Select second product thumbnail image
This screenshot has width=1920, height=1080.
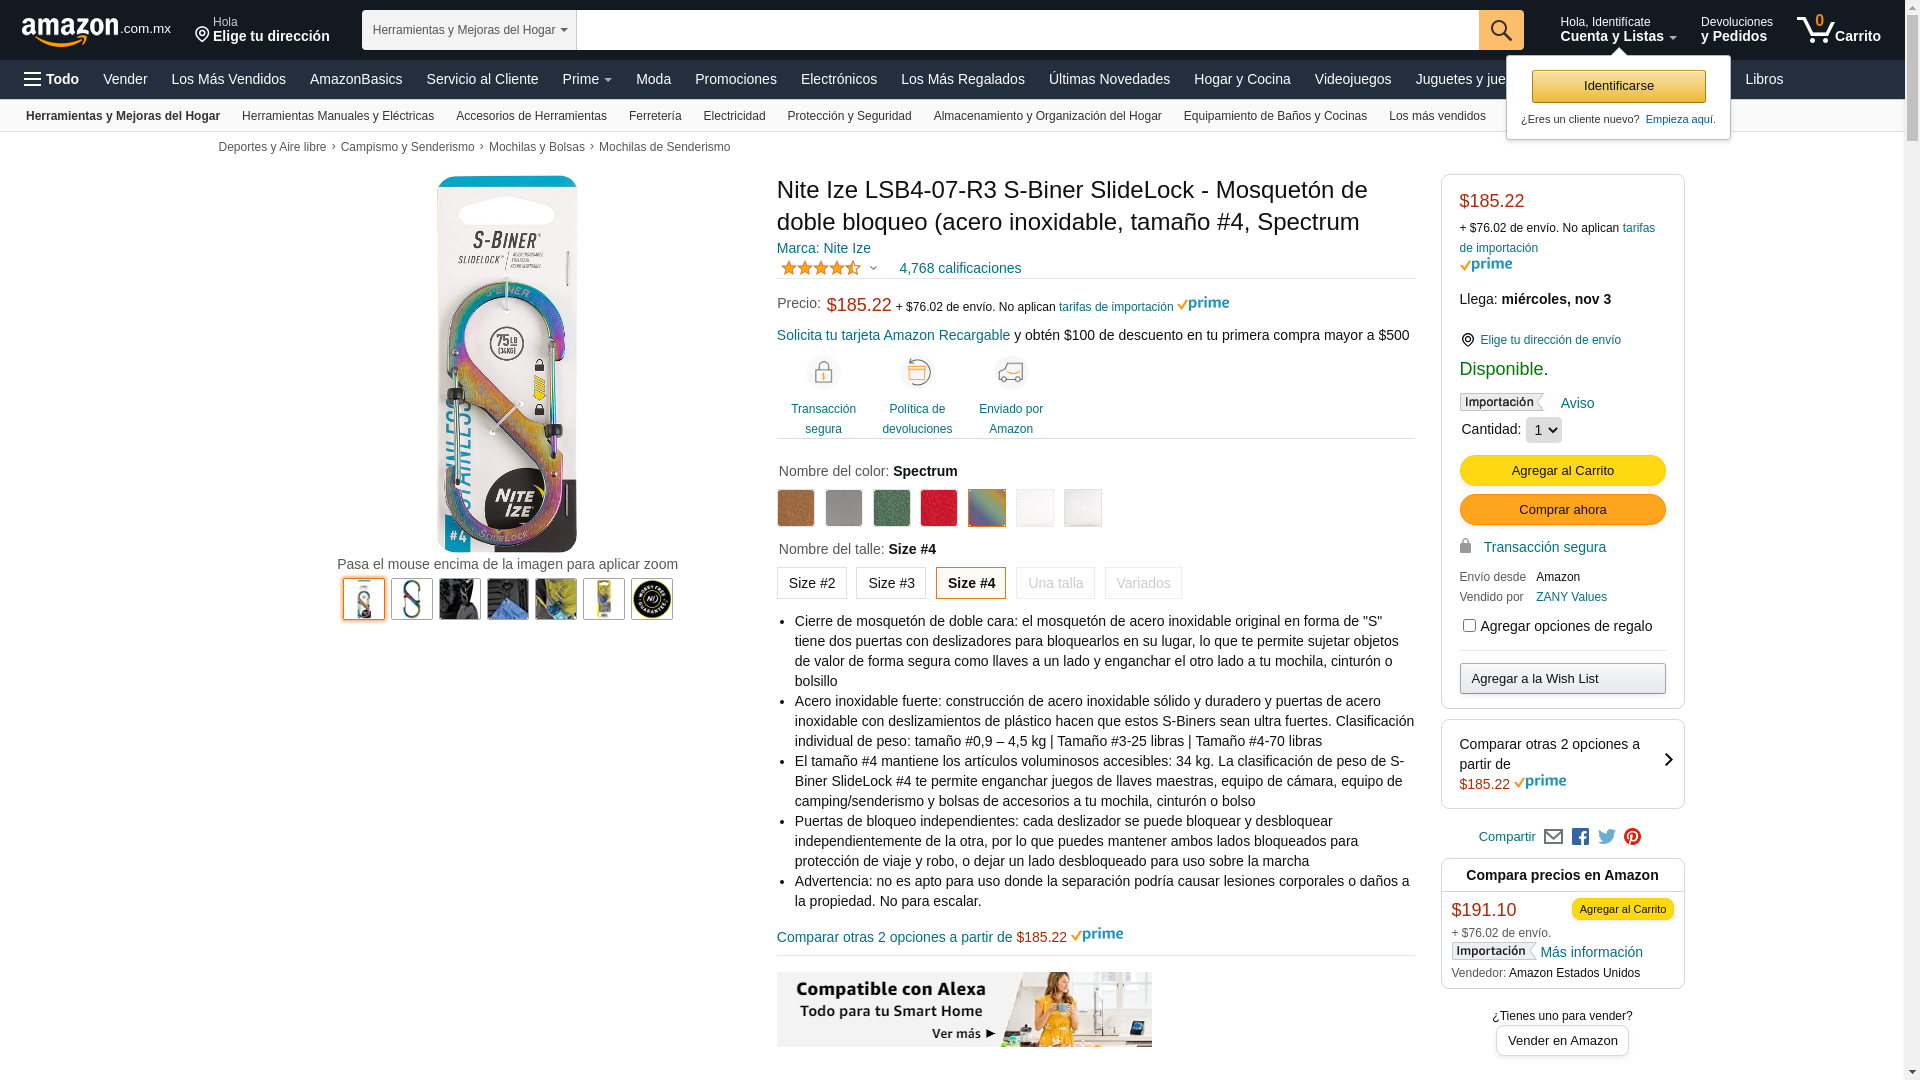412,599
